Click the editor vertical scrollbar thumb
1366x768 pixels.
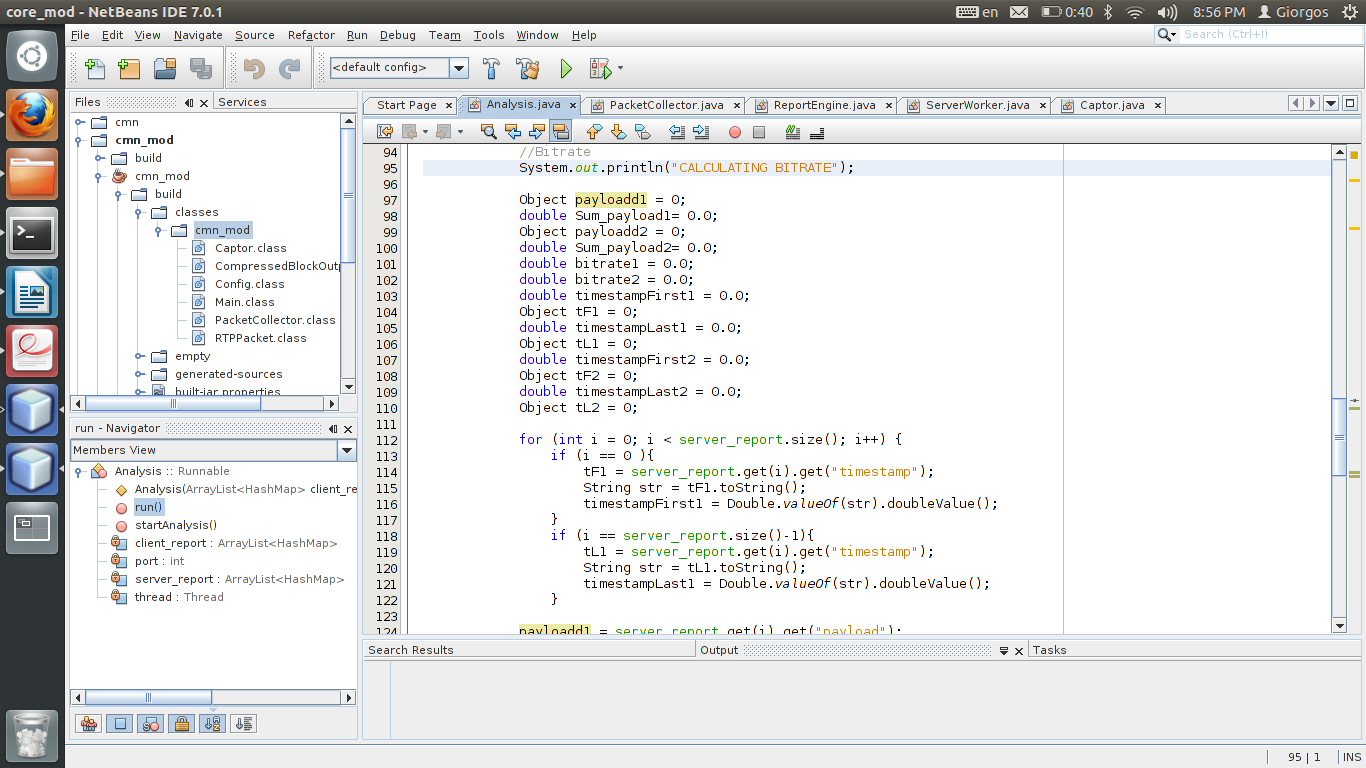[1340, 437]
